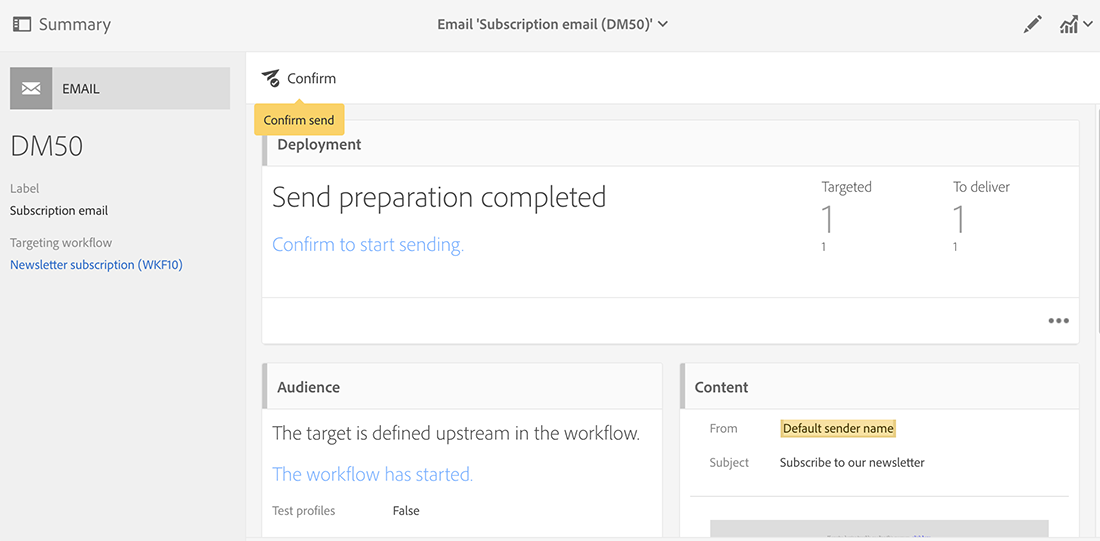Click the Targeted count number

827,218
